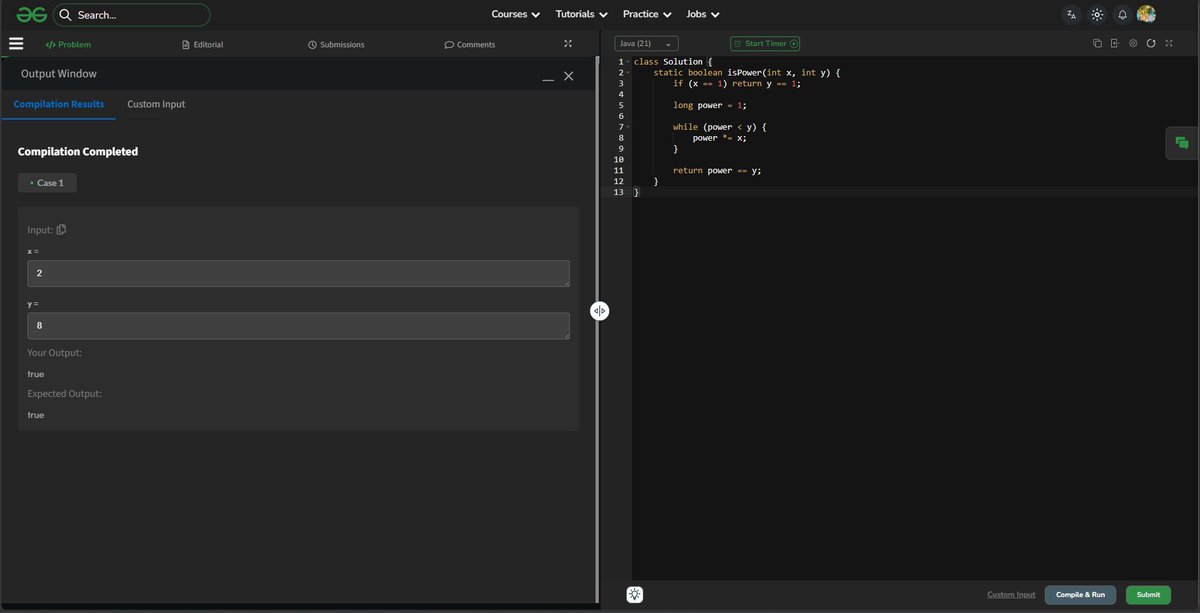Switch to the Submissions tab
This screenshot has width=1200, height=613.
pos(336,44)
